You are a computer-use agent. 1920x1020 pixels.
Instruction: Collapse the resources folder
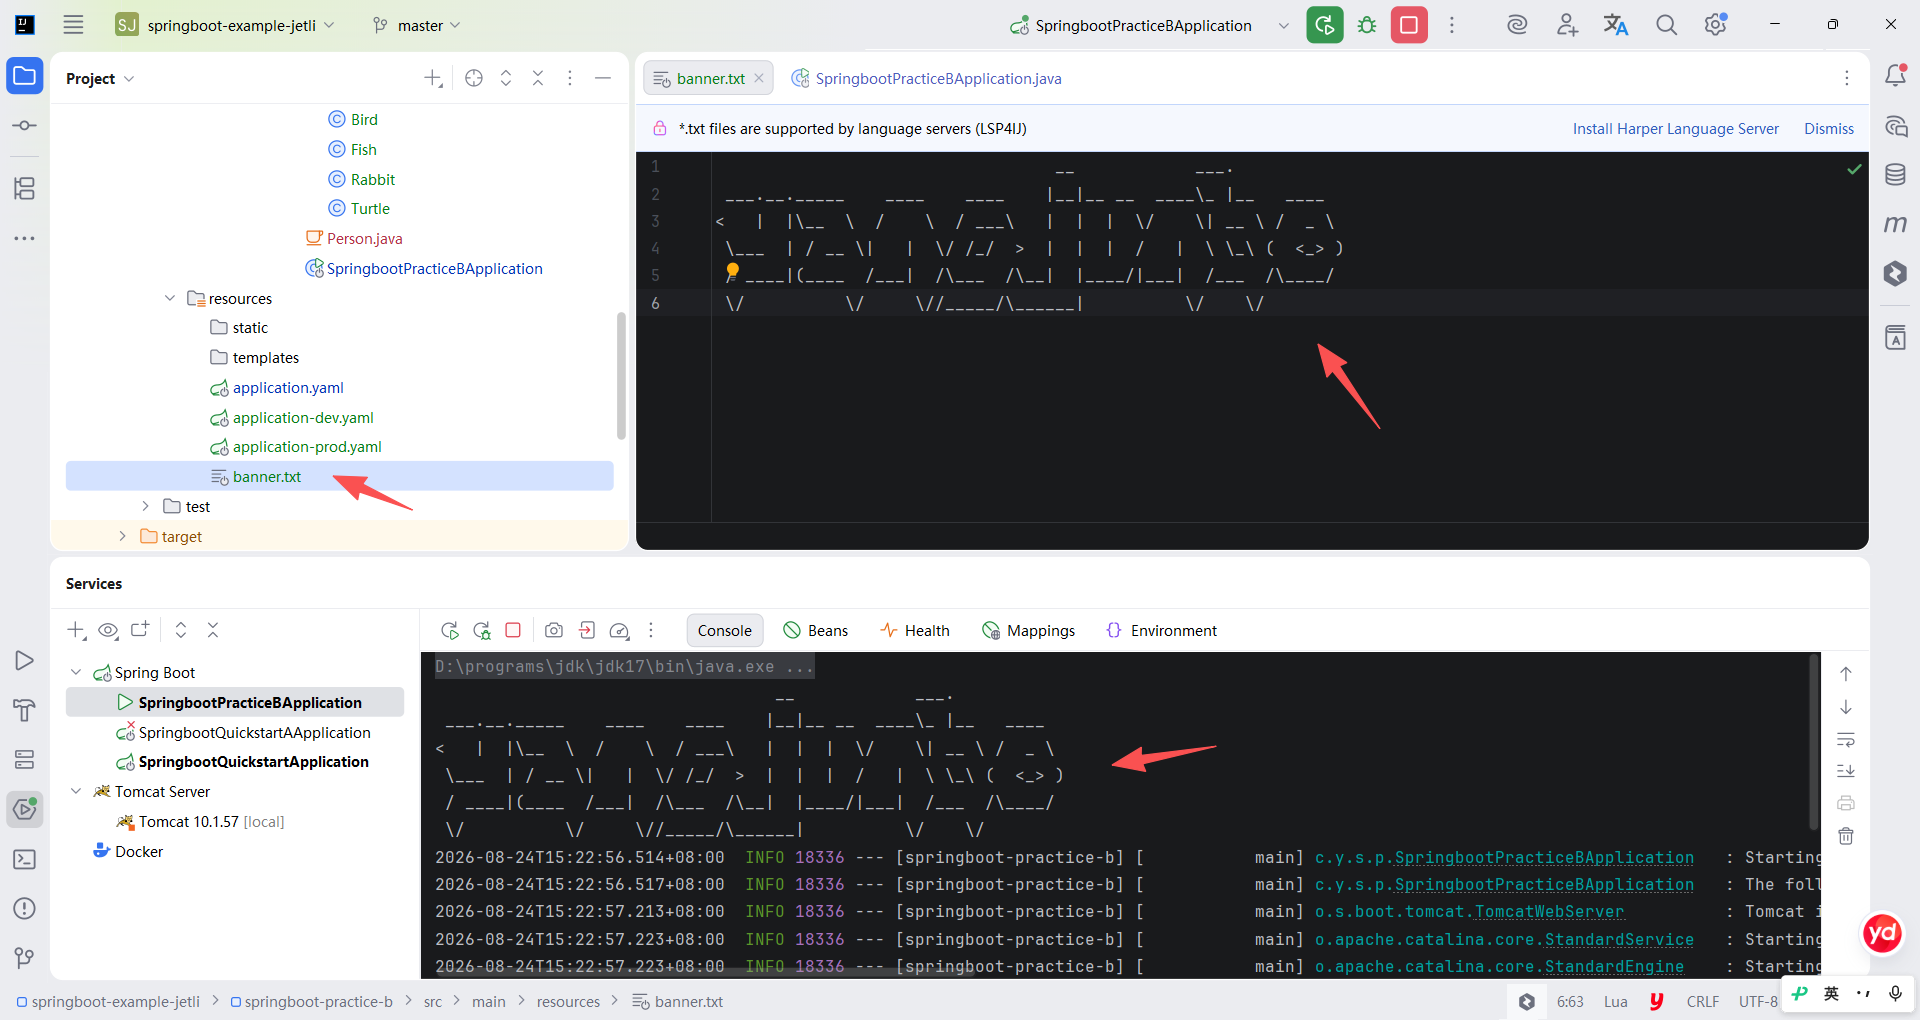pyautogui.click(x=170, y=298)
